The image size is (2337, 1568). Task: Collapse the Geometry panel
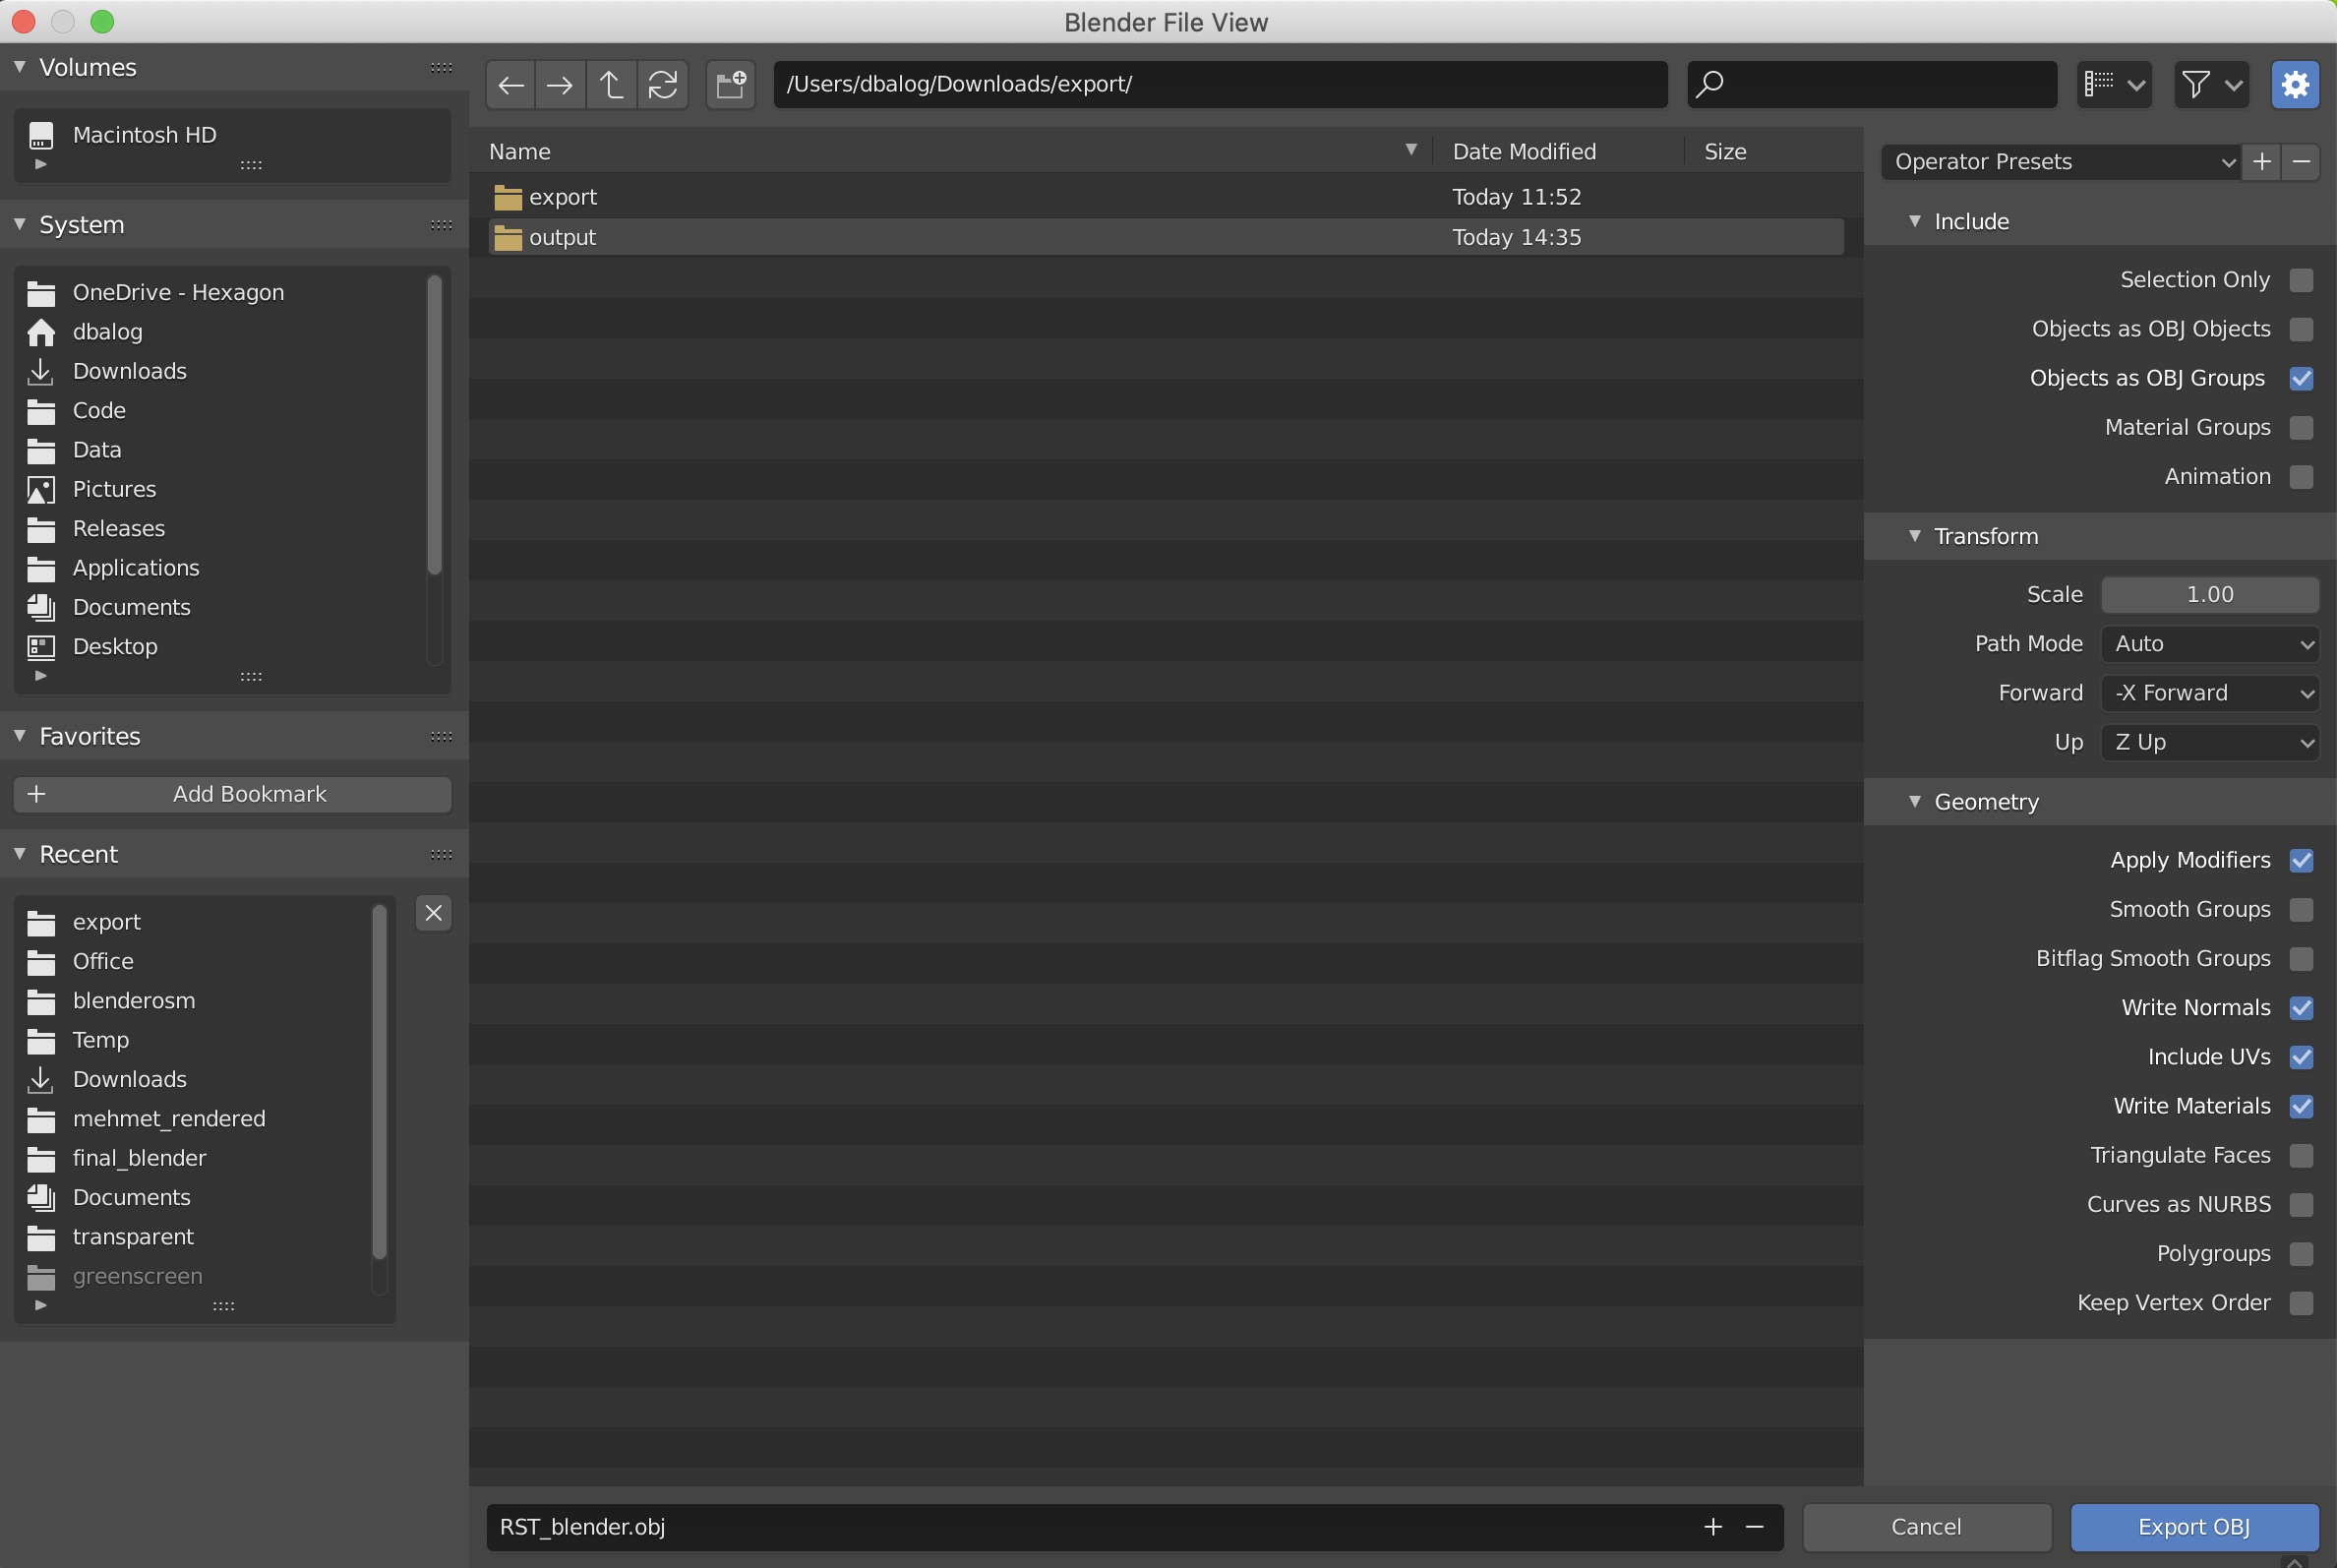[1985, 802]
